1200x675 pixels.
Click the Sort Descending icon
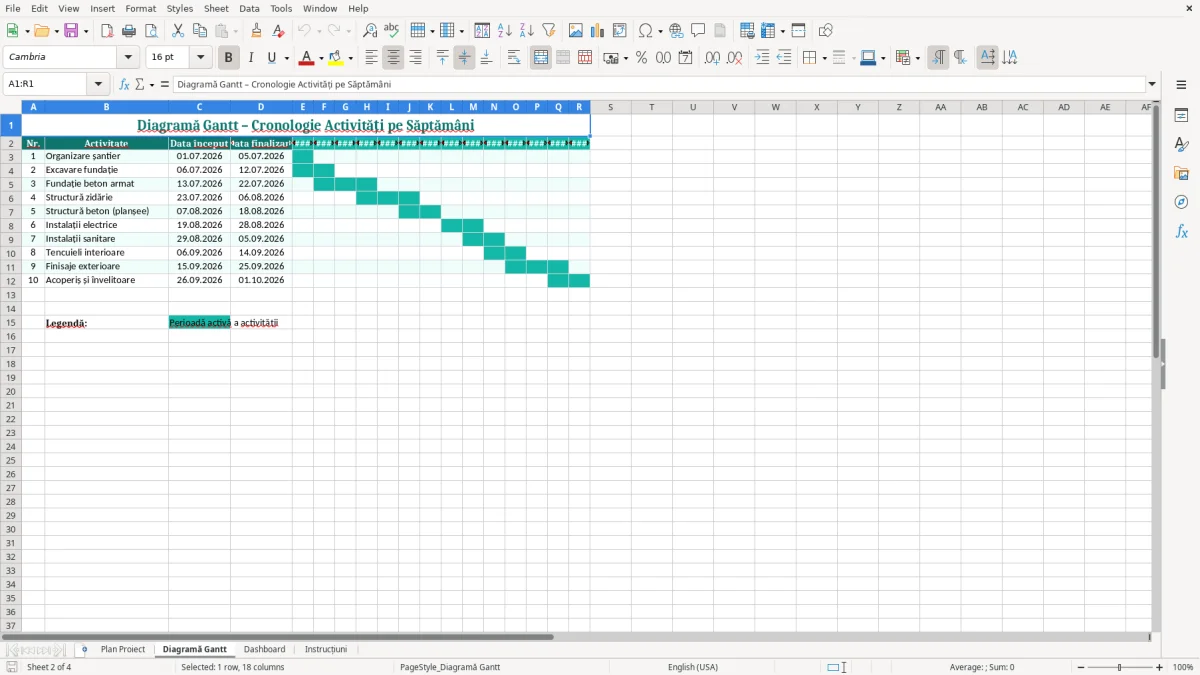click(527, 31)
